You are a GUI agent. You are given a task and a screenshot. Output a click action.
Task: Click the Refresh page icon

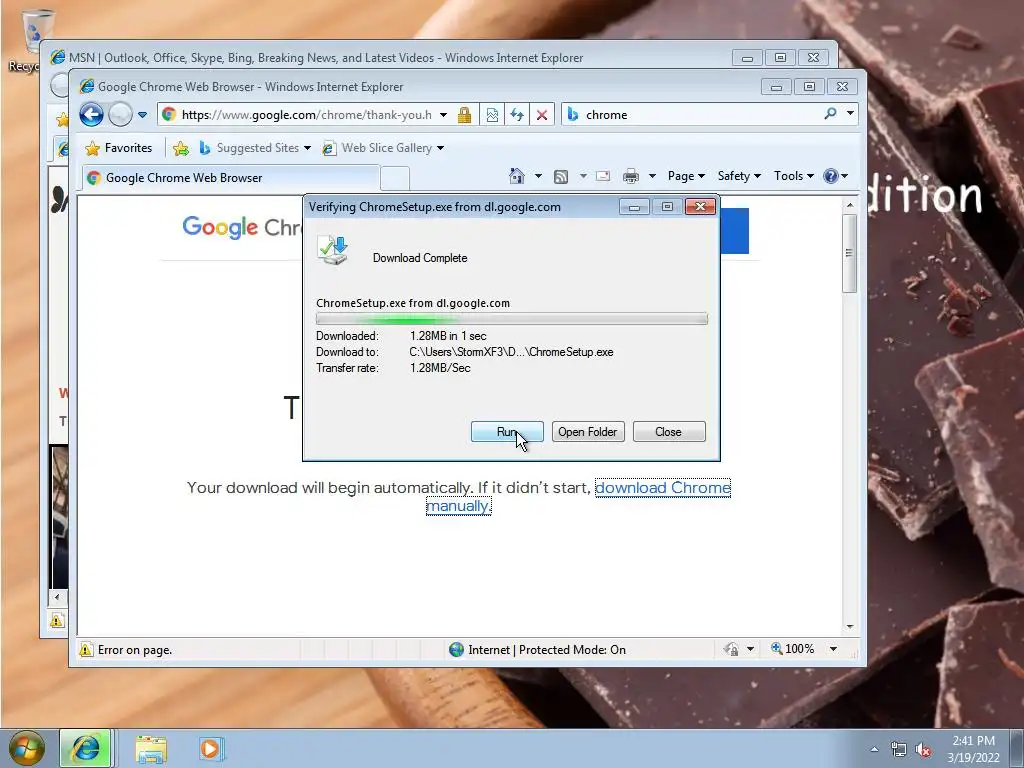pyautogui.click(x=517, y=115)
